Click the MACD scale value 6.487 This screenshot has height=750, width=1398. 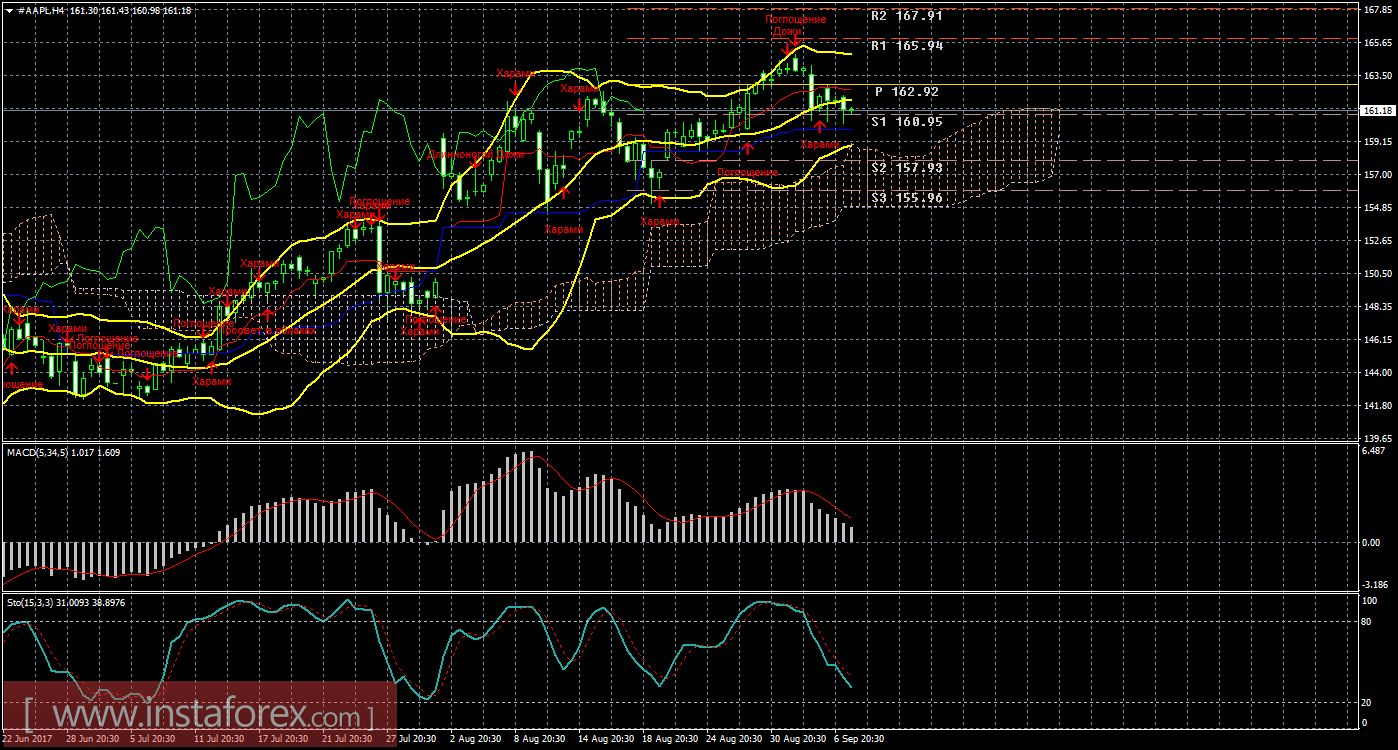click(x=1375, y=451)
